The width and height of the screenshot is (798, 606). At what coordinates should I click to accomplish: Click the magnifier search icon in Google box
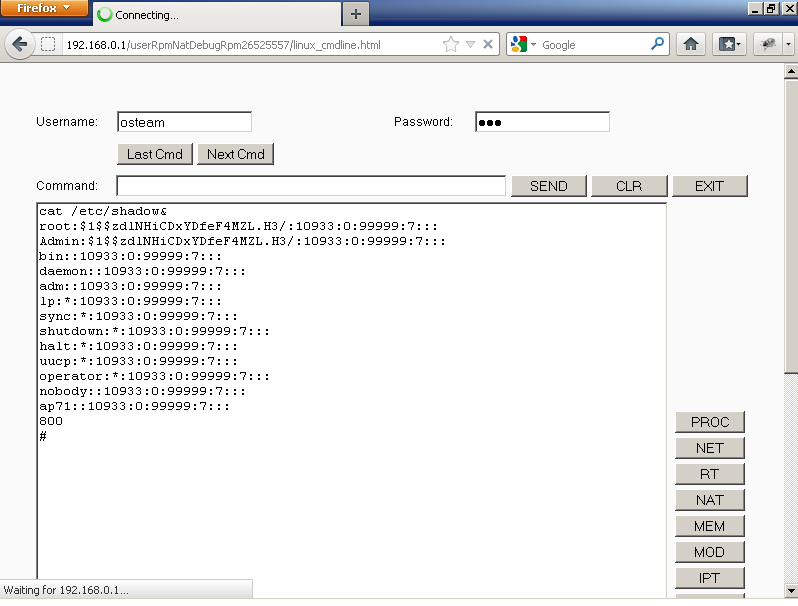(x=657, y=44)
